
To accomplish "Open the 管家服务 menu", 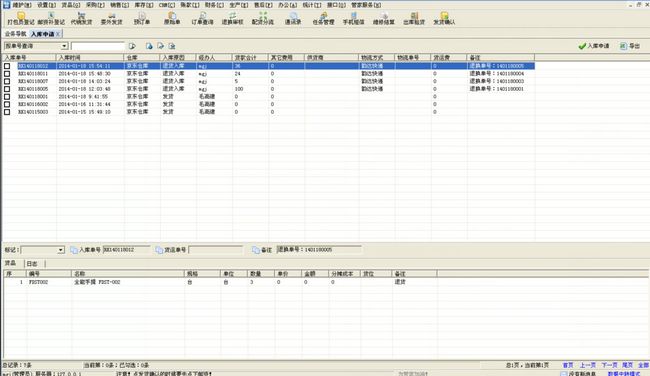I will (x=366, y=5).
